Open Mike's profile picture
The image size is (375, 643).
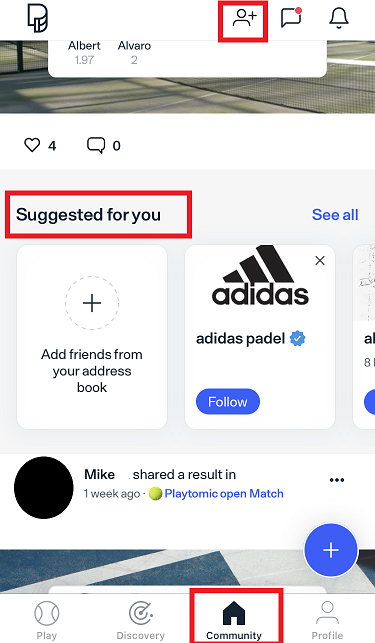click(44, 488)
